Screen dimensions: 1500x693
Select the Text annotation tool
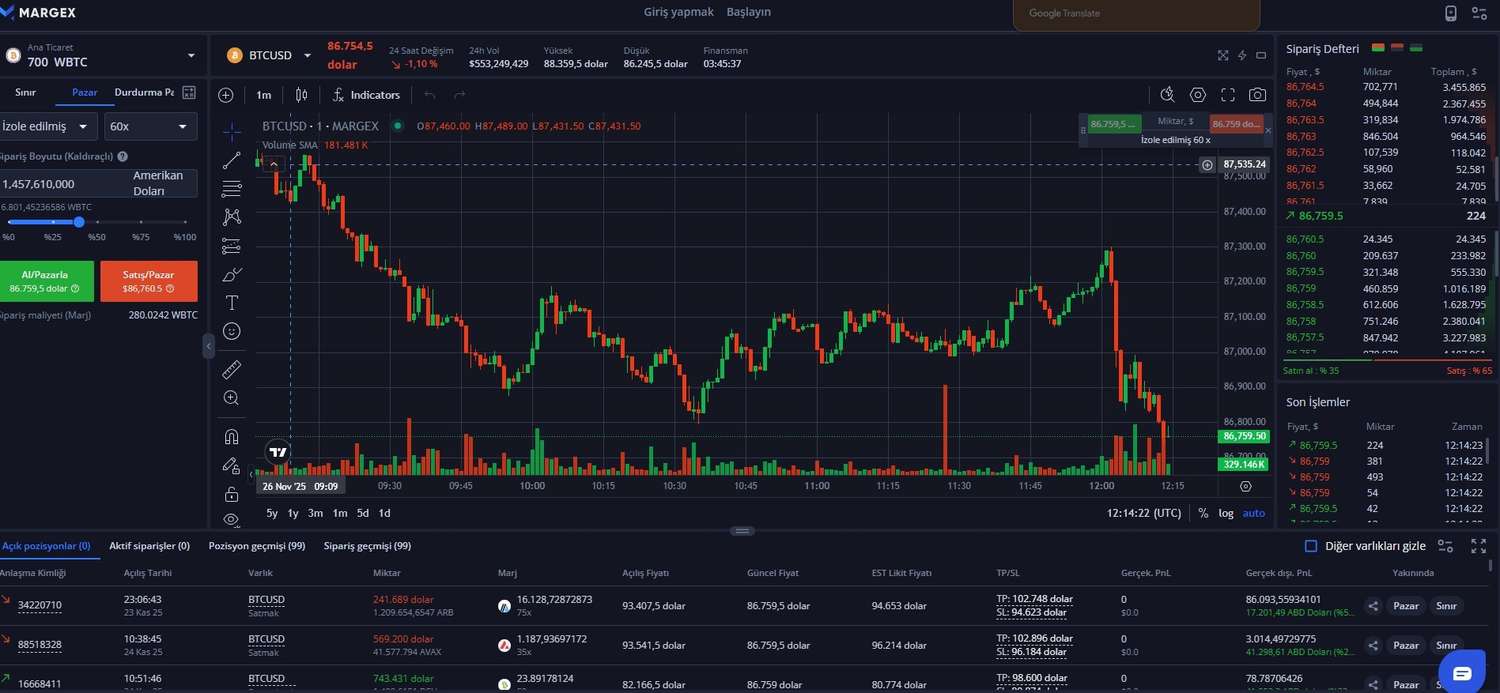click(231, 302)
